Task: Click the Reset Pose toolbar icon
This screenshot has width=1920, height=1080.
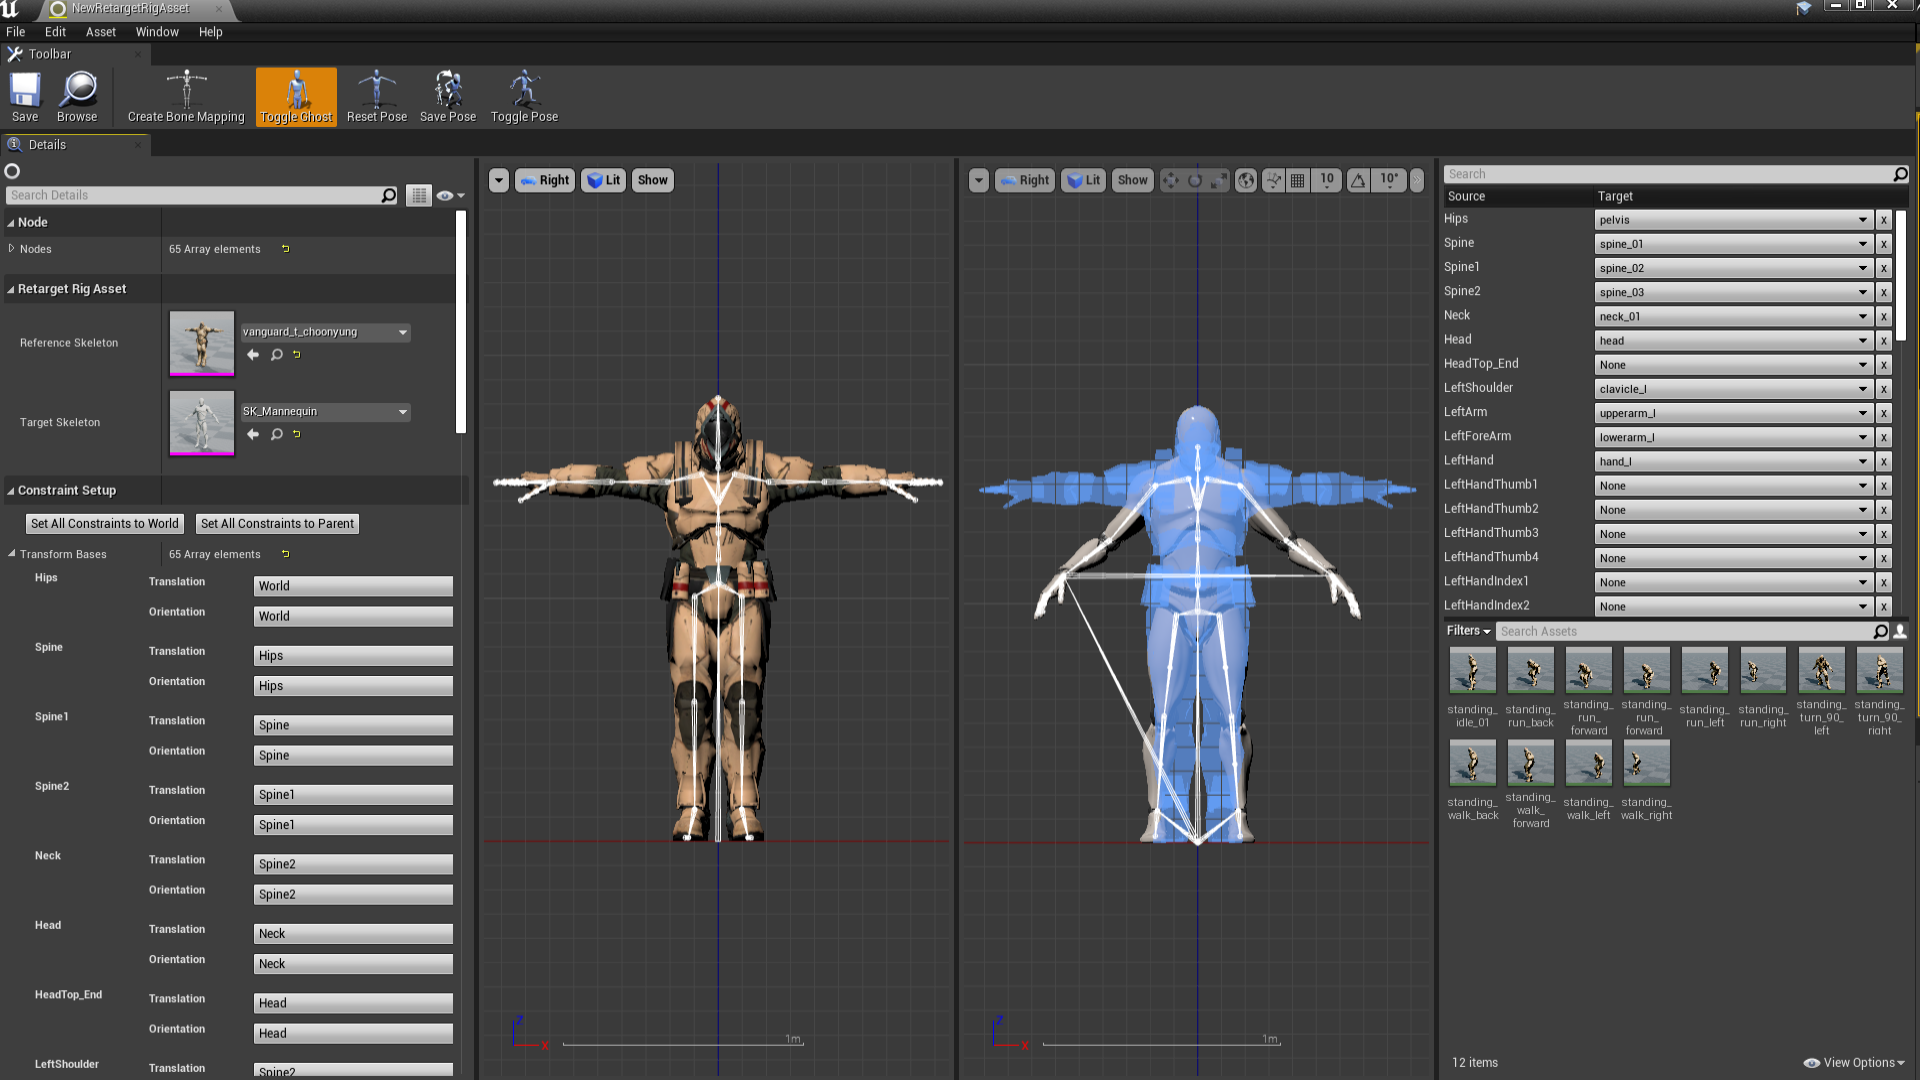Action: coord(377,95)
